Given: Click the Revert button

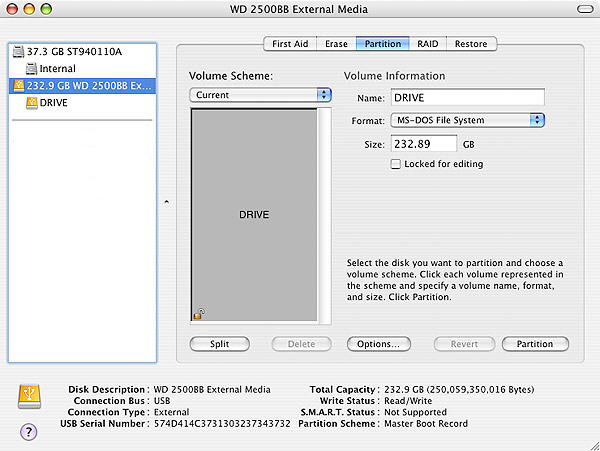Looking at the screenshot, I should point(464,344).
